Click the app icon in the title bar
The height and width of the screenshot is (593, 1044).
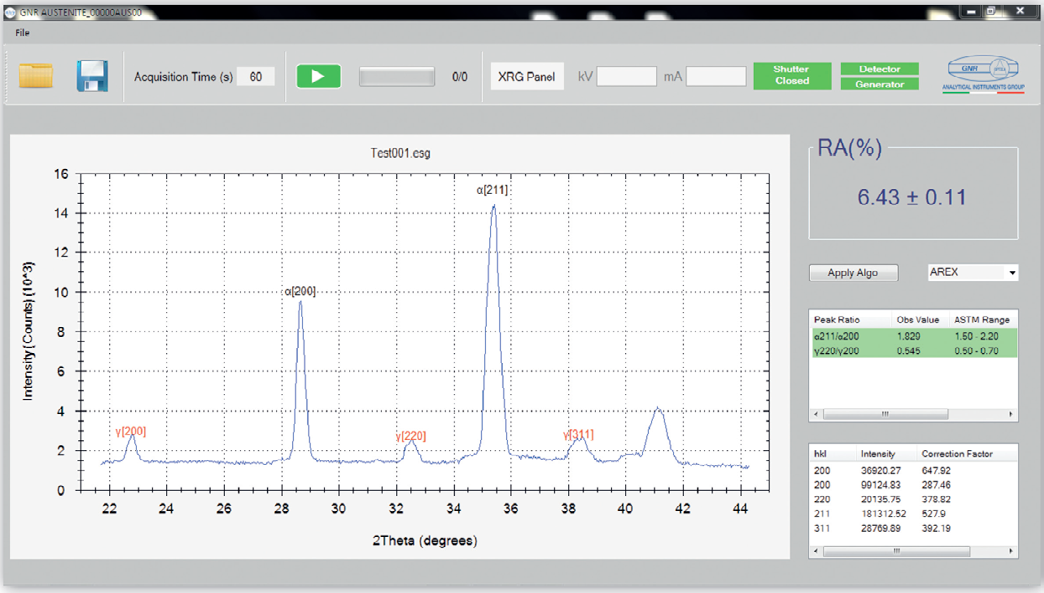tap(10, 11)
